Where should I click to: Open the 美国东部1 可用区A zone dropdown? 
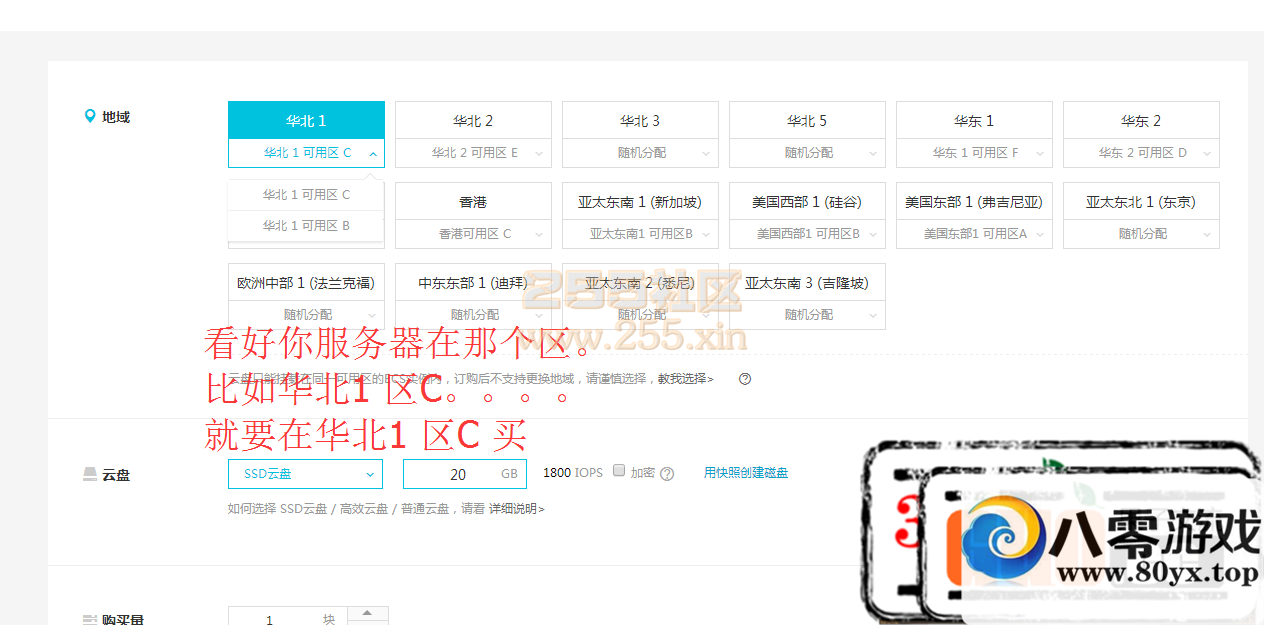pyautogui.click(x=974, y=234)
